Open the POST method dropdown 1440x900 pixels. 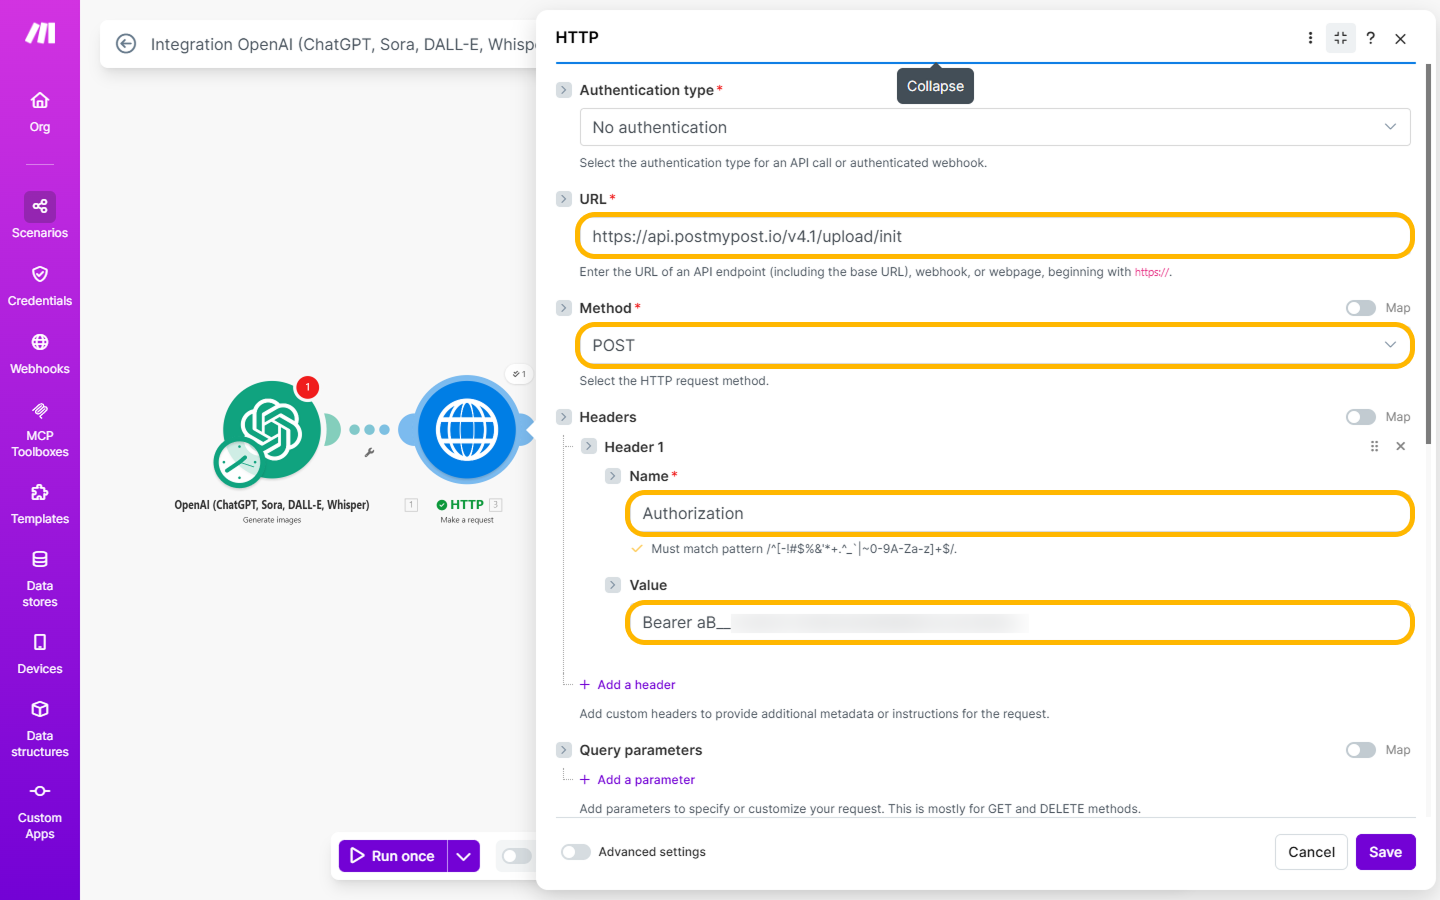tap(994, 346)
